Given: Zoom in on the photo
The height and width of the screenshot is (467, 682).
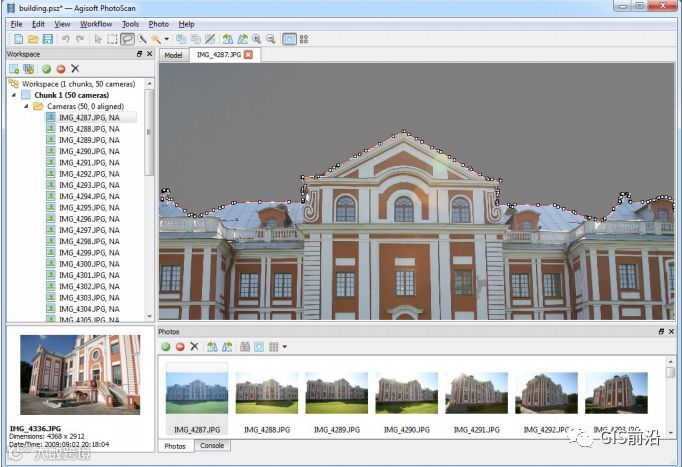Looking at the screenshot, I should pyautogui.click(x=257, y=39).
